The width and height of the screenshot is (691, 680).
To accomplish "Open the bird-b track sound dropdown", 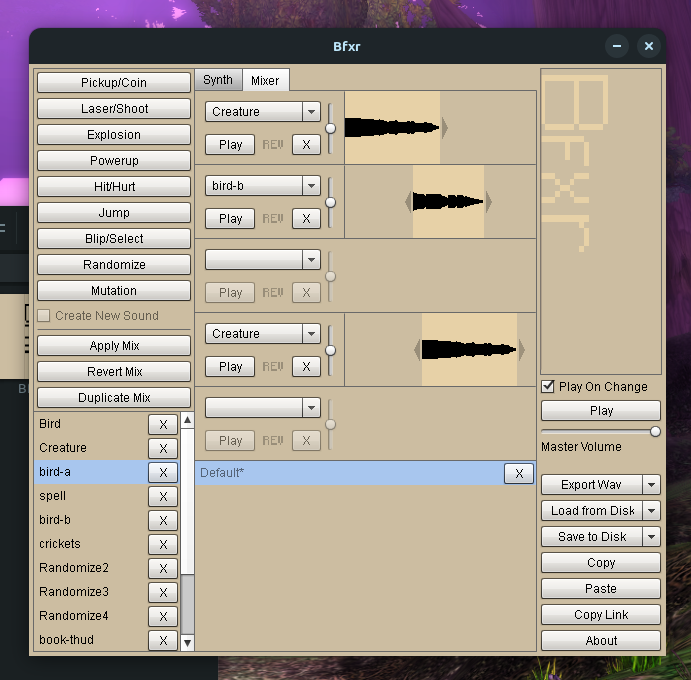I will 311,186.
